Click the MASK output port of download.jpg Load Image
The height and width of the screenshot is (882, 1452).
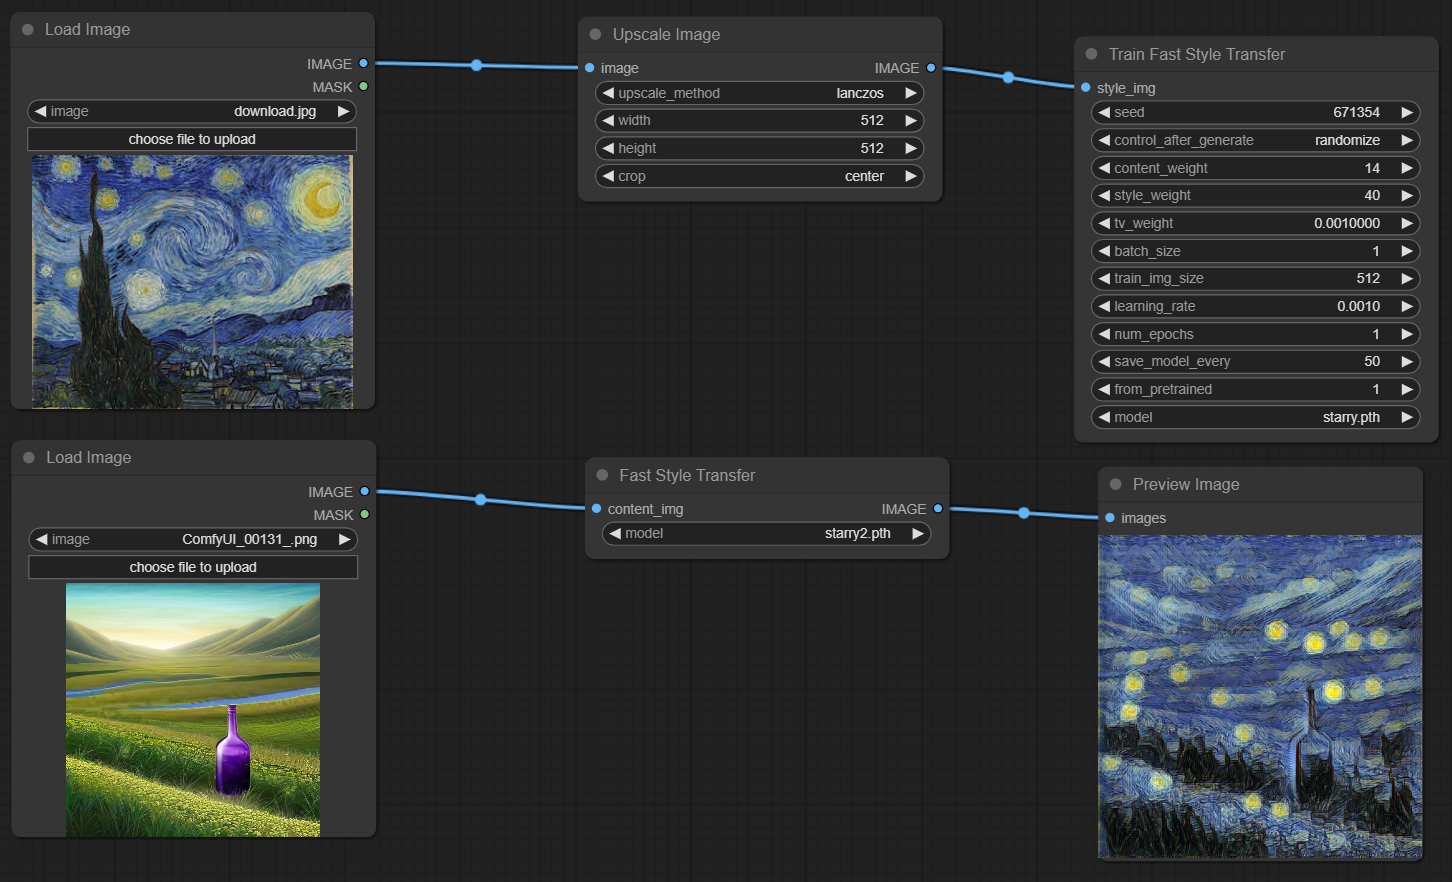pyautogui.click(x=363, y=86)
